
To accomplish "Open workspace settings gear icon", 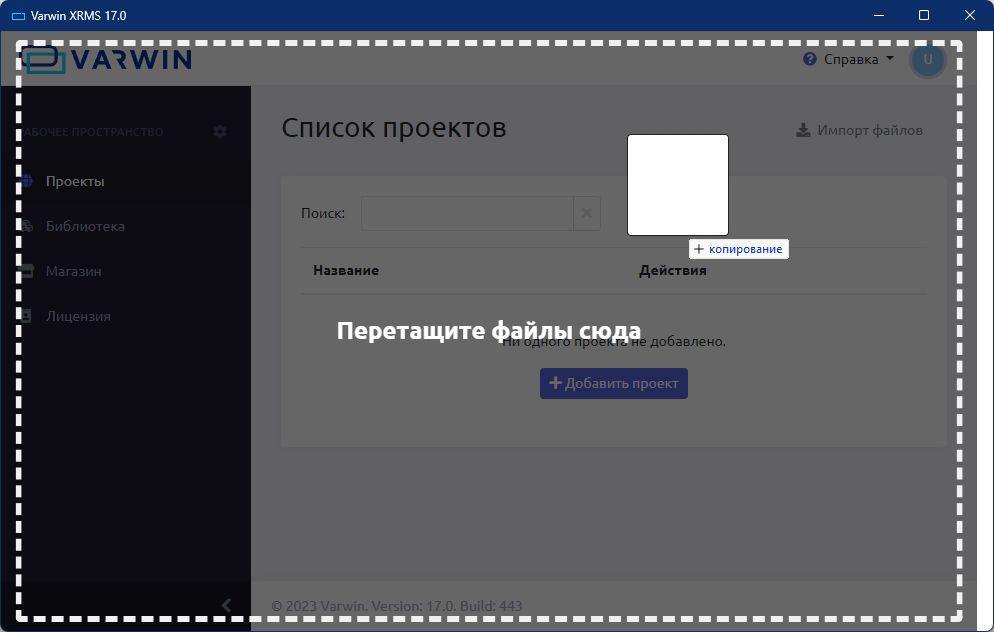I will pyautogui.click(x=220, y=132).
